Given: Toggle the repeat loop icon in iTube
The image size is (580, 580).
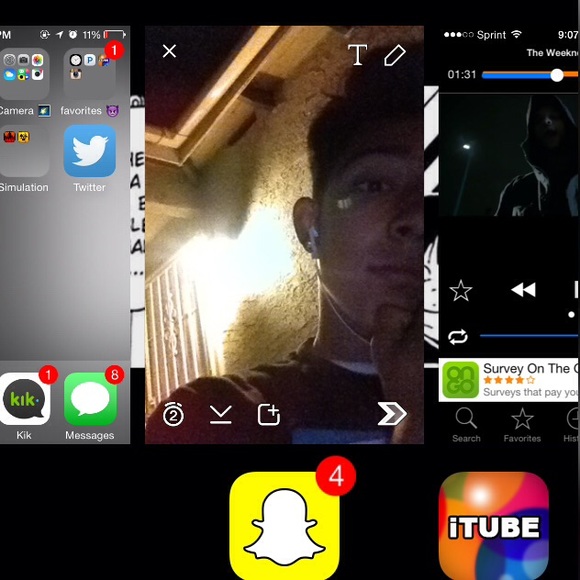Looking at the screenshot, I should [x=458, y=337].
